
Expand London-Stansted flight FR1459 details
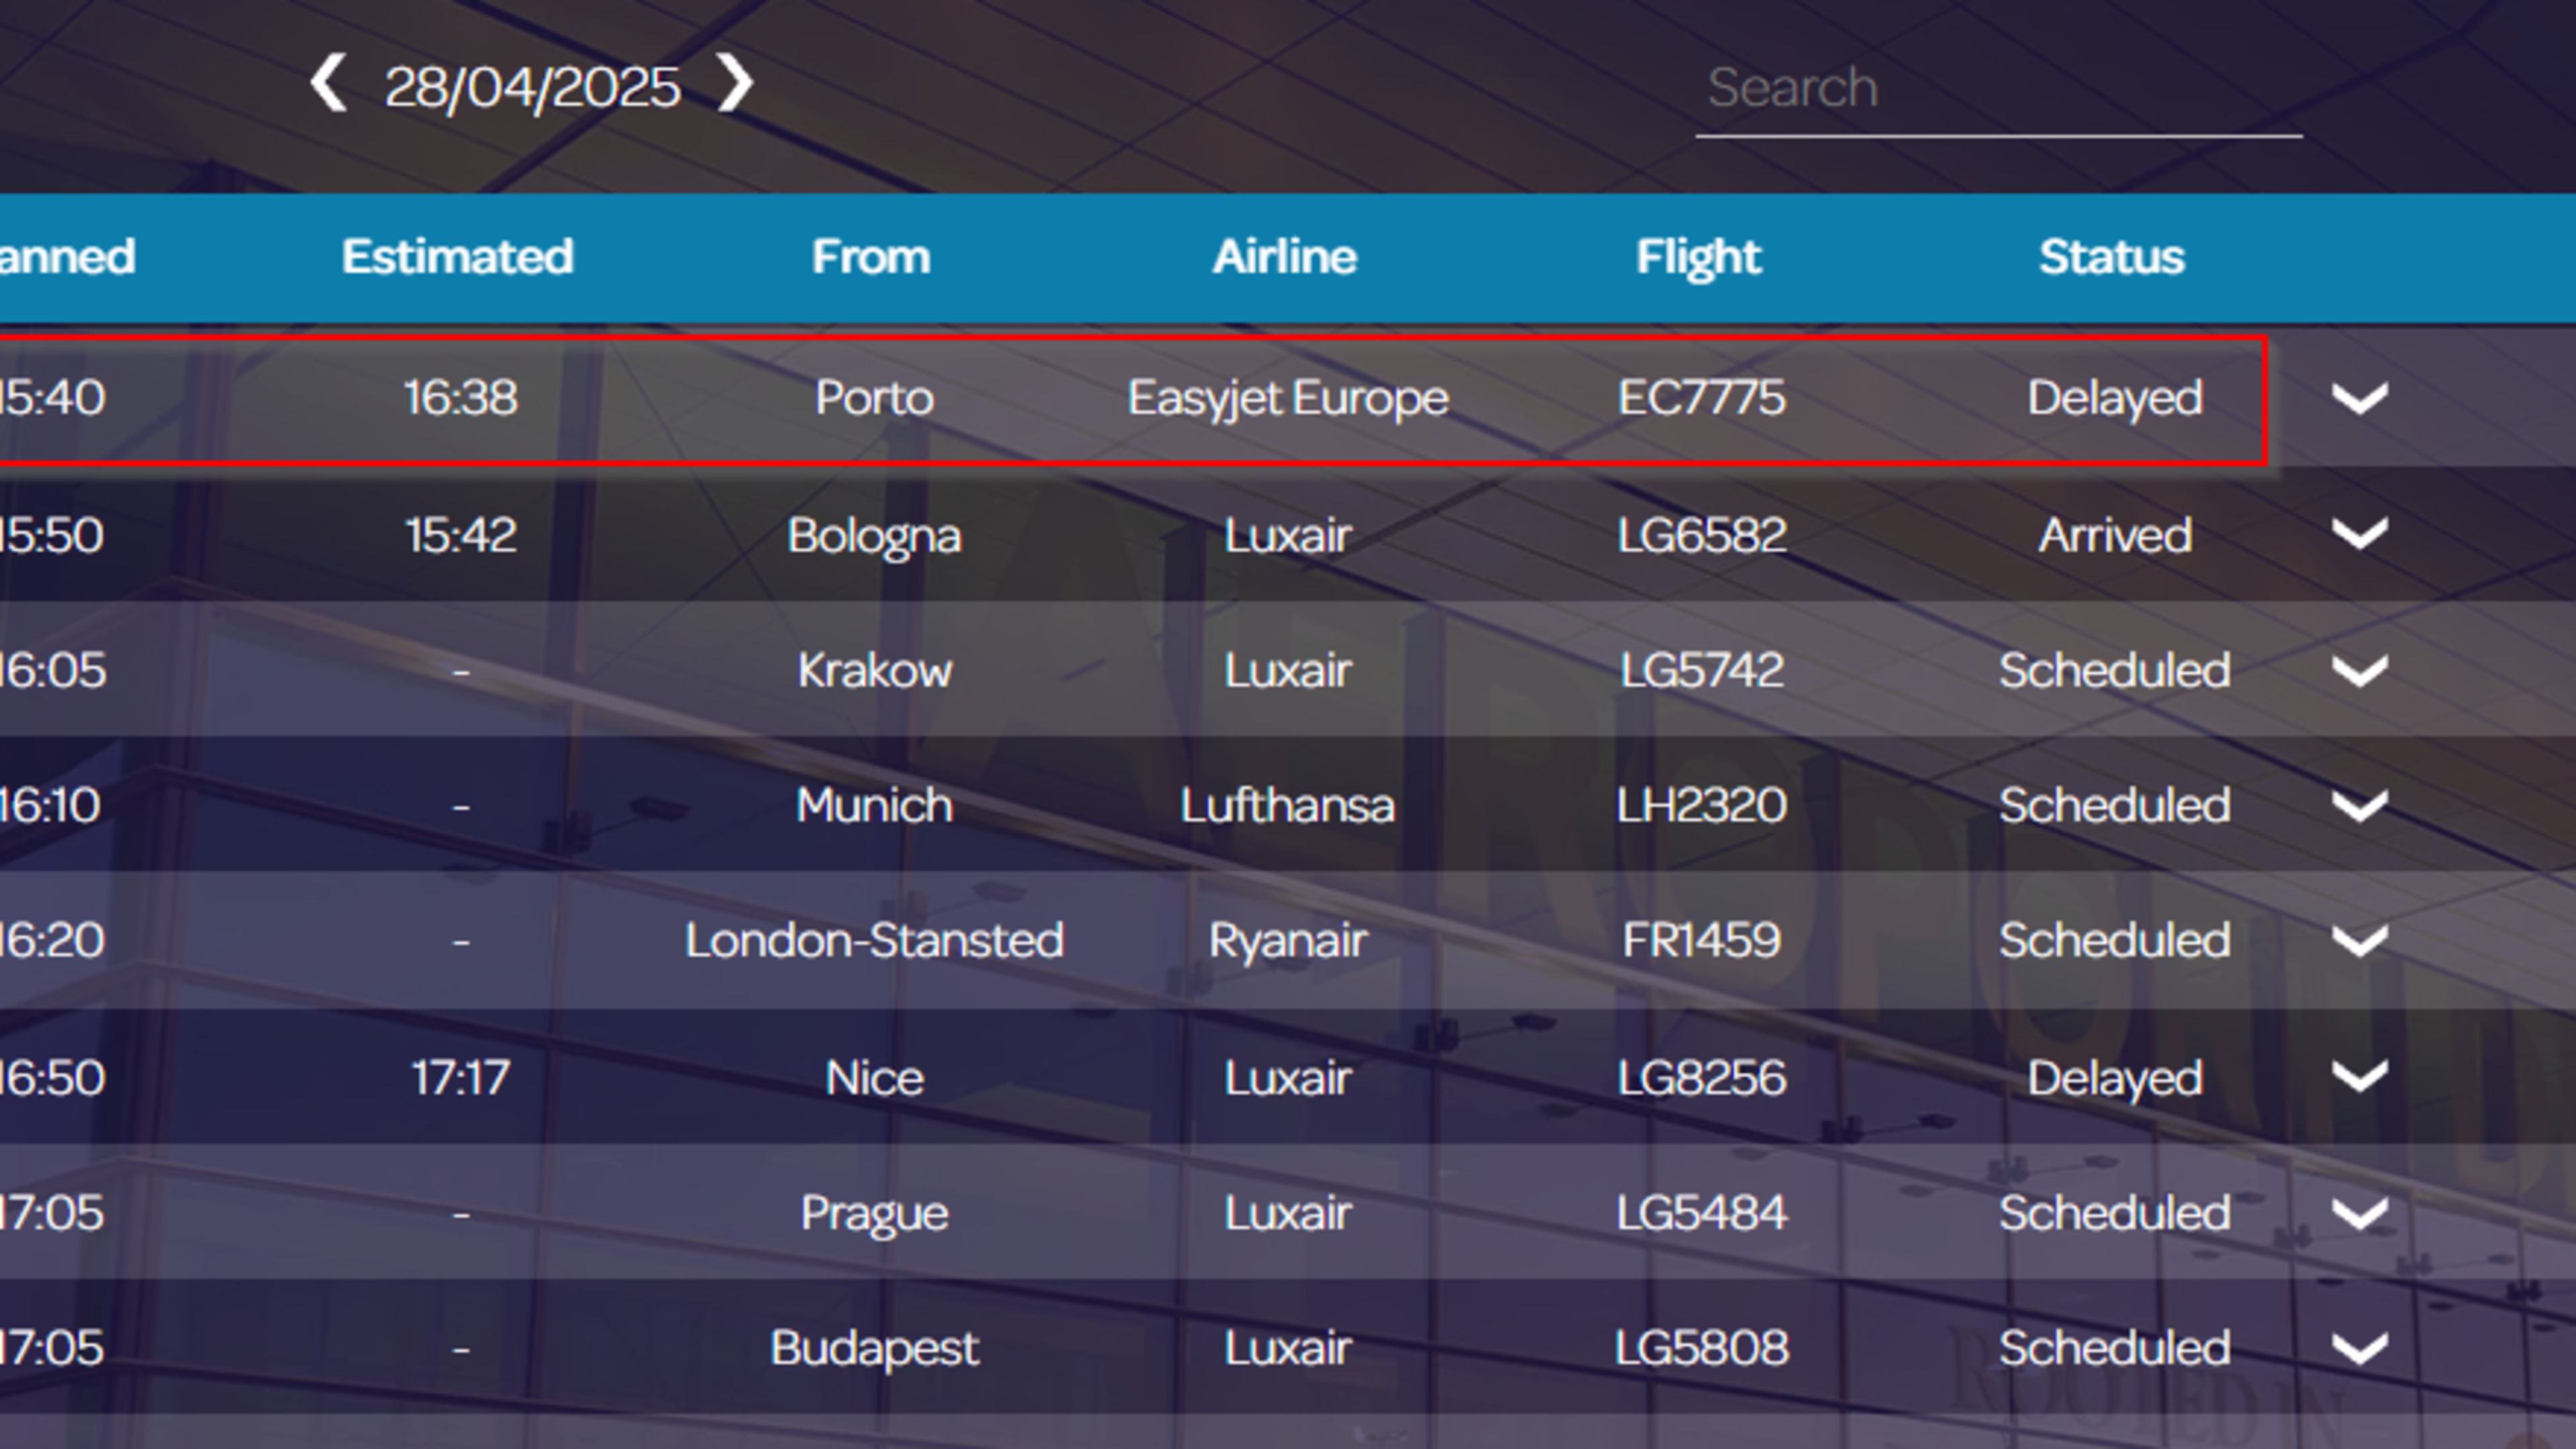(x=2360, y=941)
